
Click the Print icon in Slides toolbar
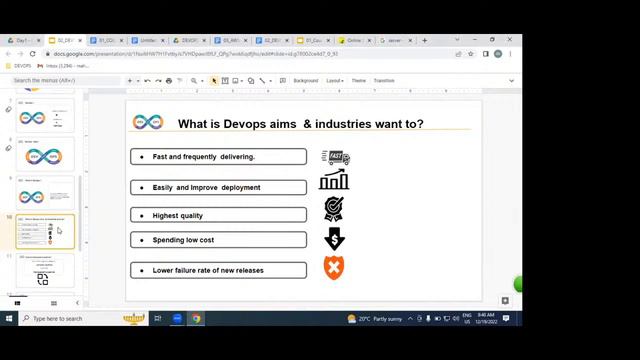(169, 81)
